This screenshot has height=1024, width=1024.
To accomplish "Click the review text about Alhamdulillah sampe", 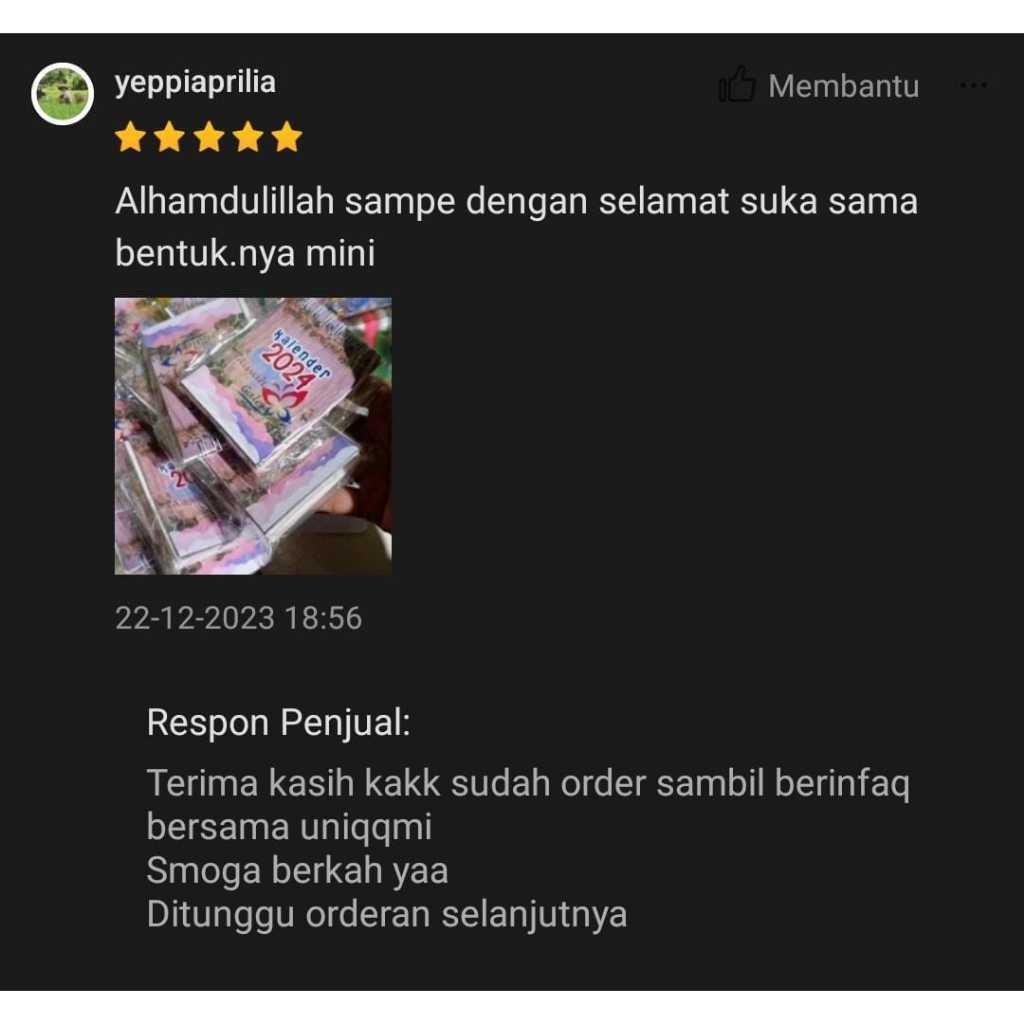I will click(x=517, y=201).
